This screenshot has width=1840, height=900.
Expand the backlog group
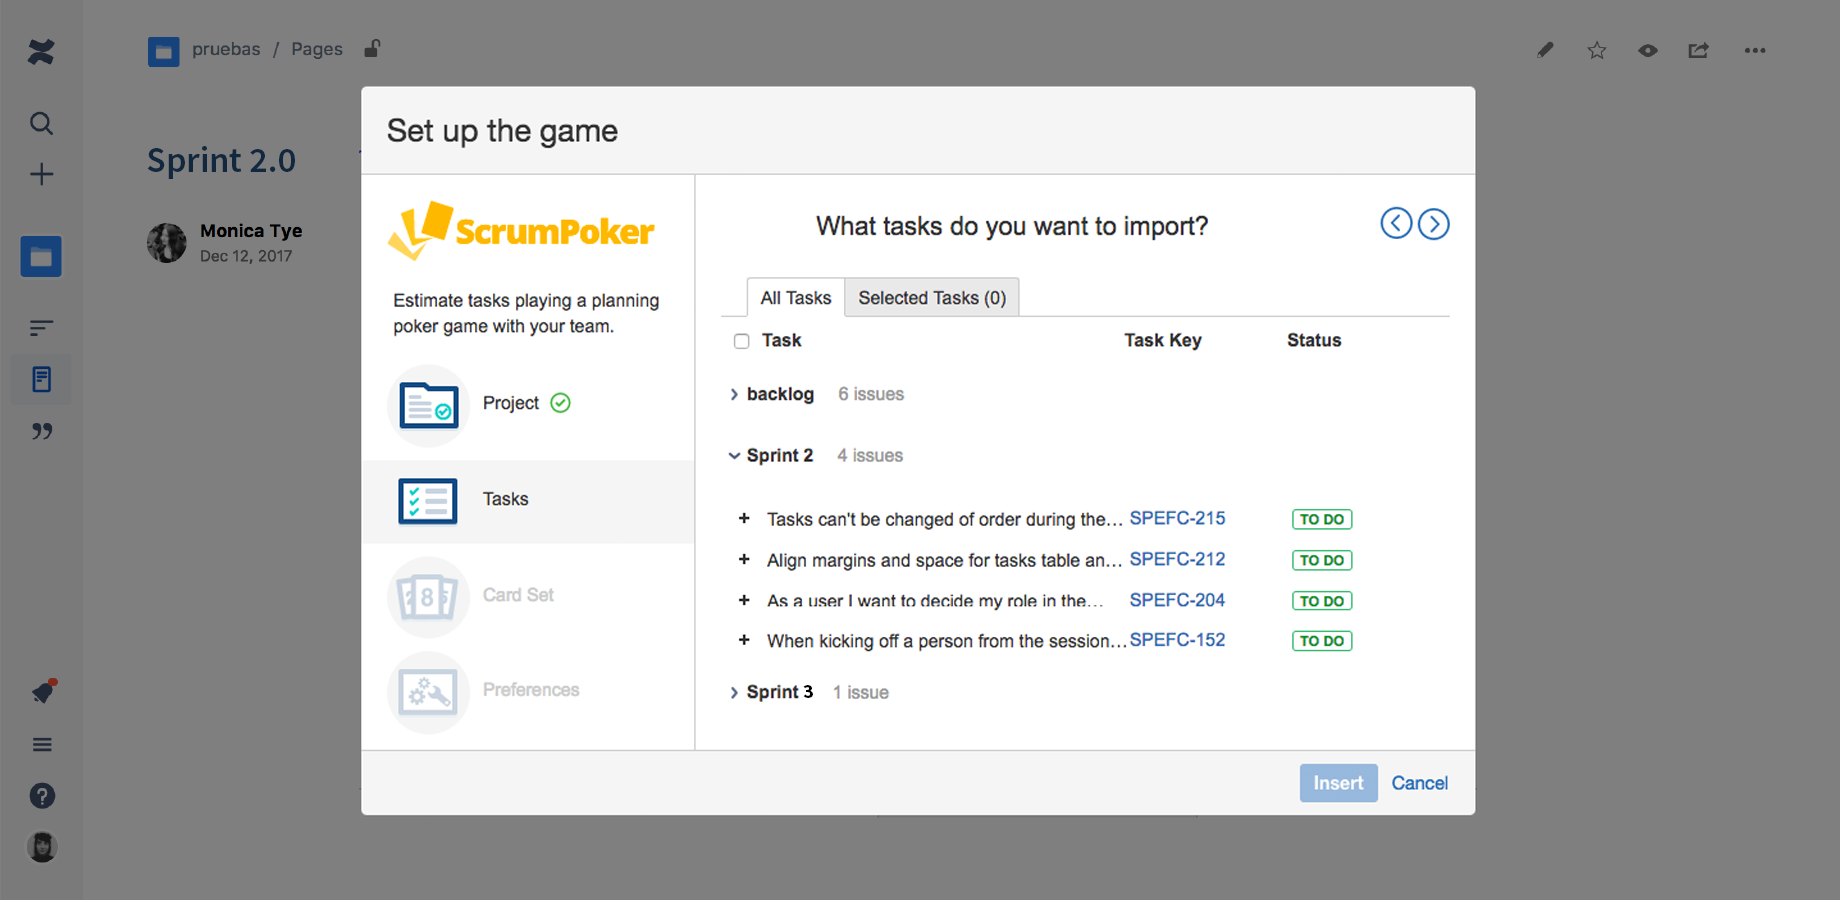734,394
